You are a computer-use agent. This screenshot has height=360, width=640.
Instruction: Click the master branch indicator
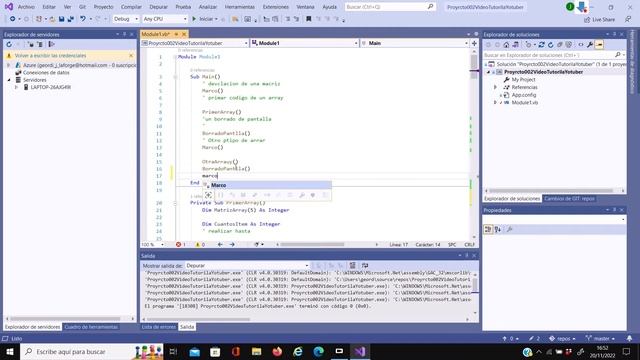[600, 338]
